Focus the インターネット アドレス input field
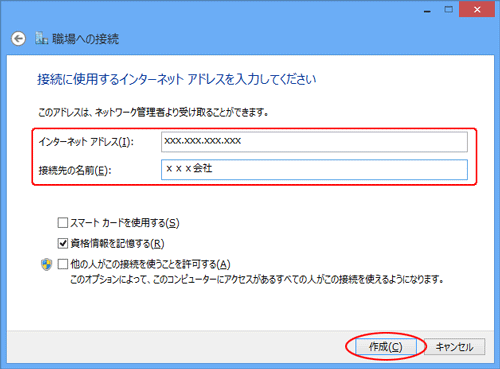This screenshot has height=369, width=500. point(314,142)
